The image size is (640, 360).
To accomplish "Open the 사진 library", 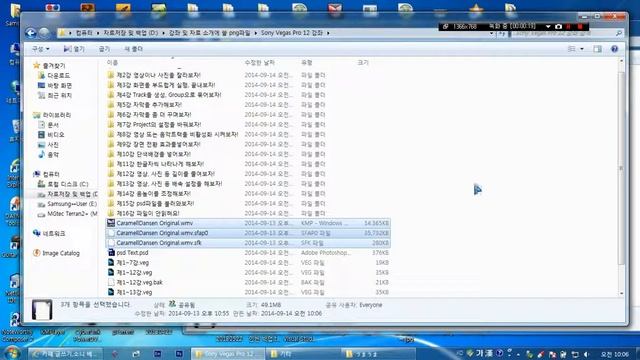I will tap(53, 144).
